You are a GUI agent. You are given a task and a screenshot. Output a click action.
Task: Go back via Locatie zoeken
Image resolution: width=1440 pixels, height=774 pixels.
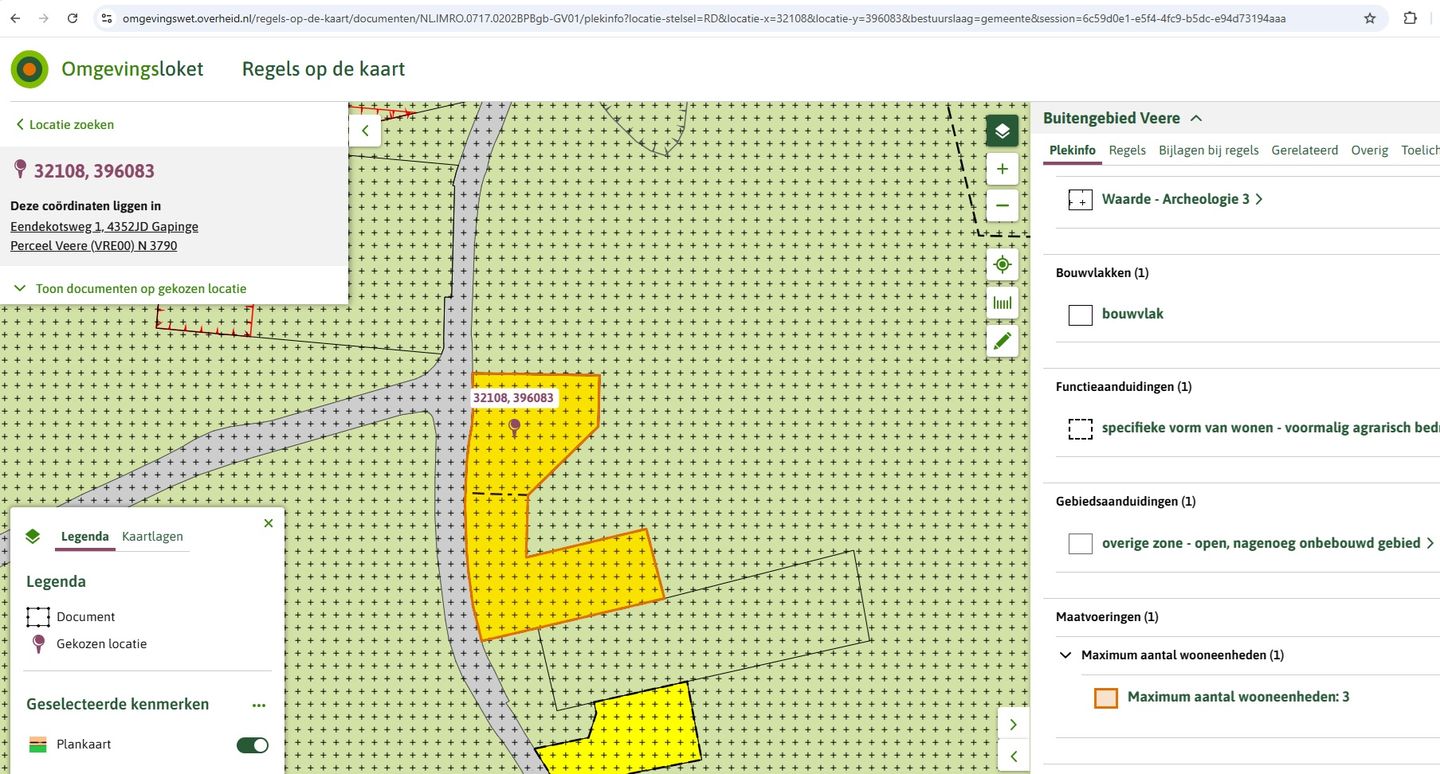[x=65, y=125]
